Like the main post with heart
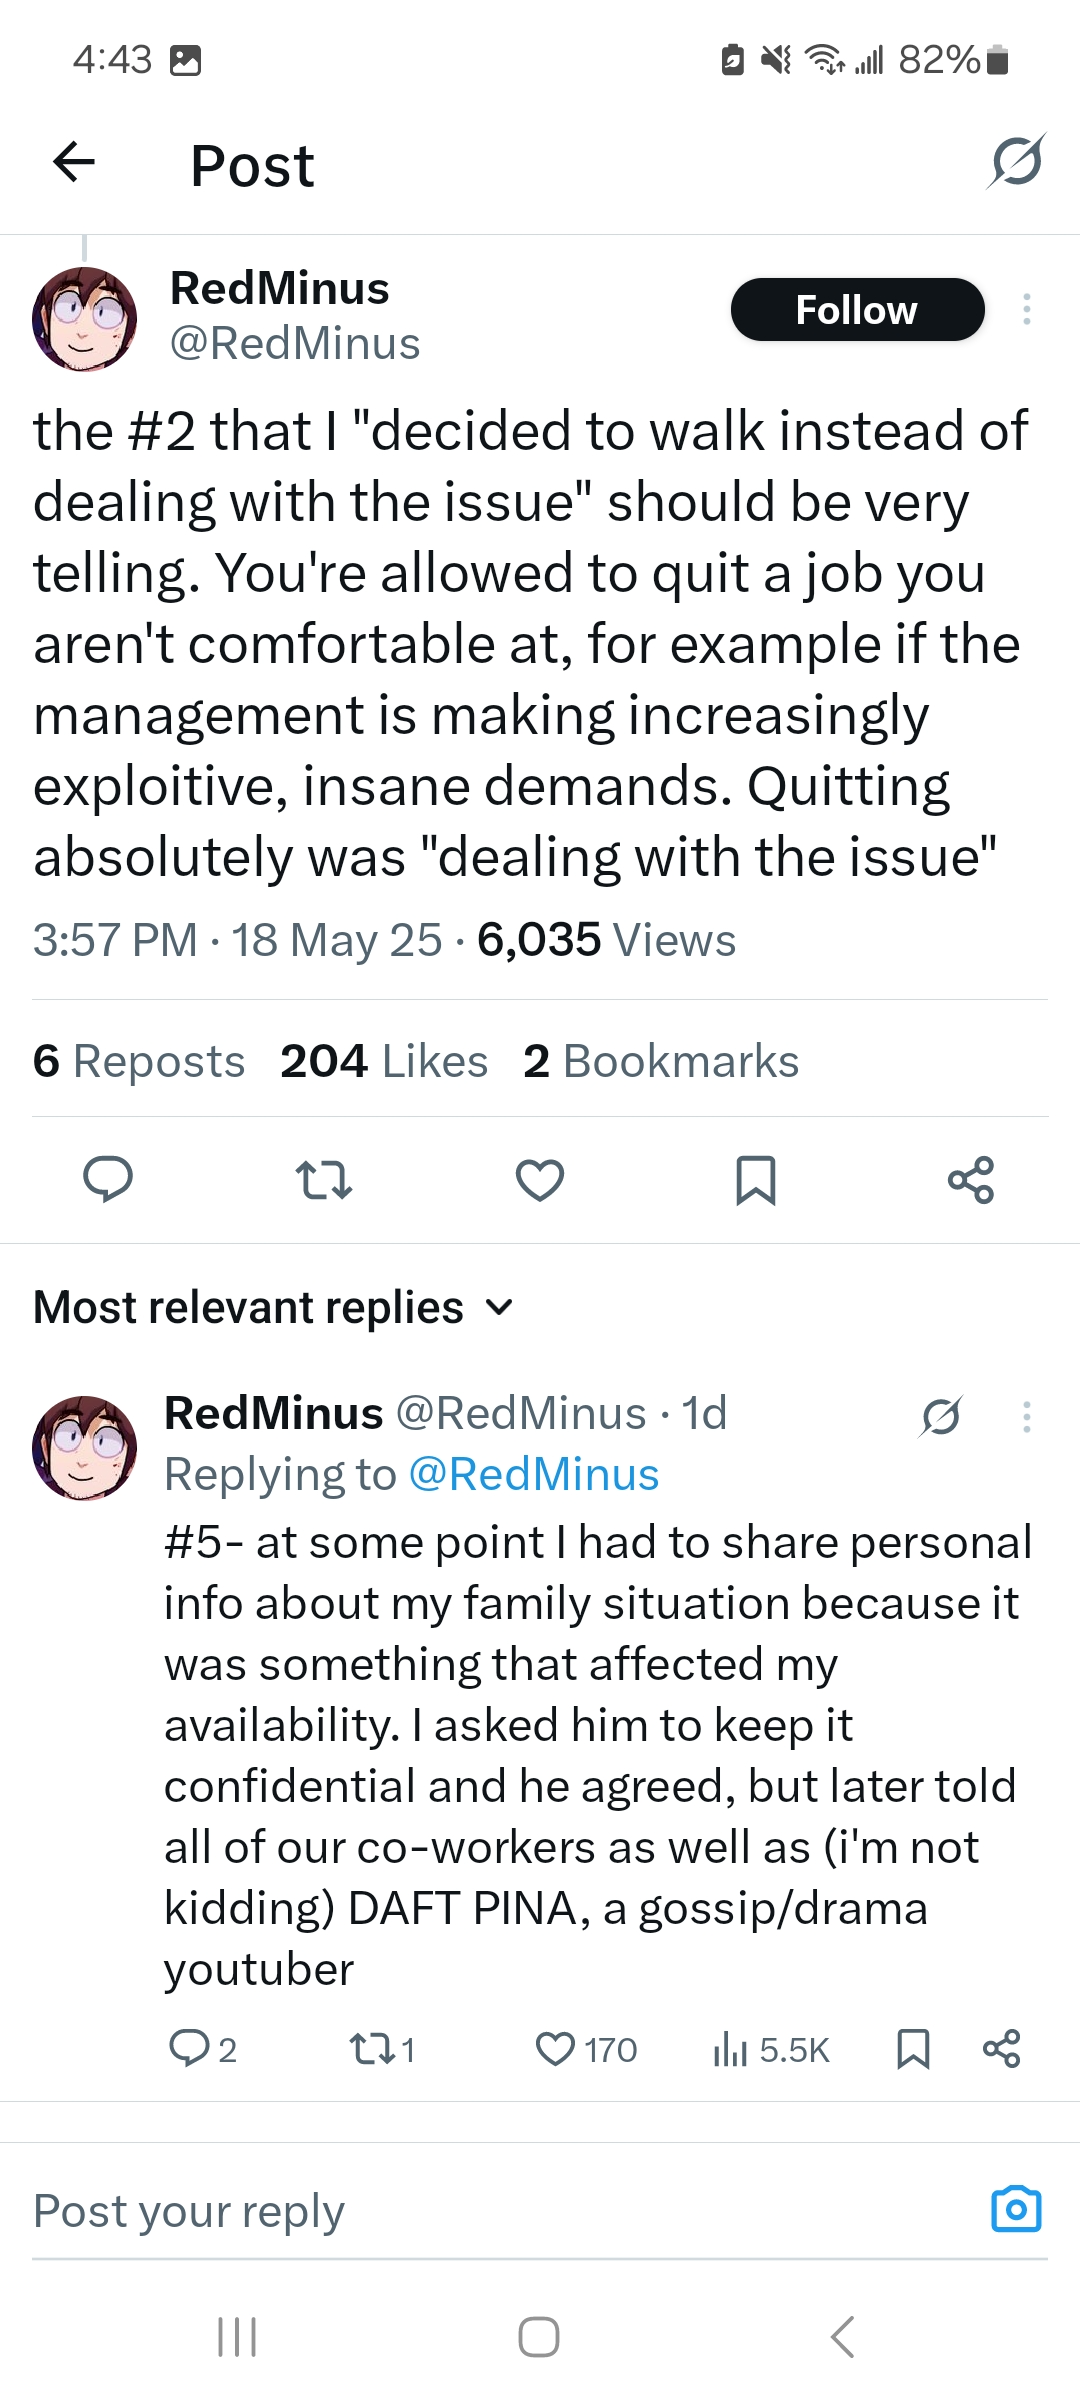This screenshot has width=1080, height=2400. click(x=540, y=1179)
